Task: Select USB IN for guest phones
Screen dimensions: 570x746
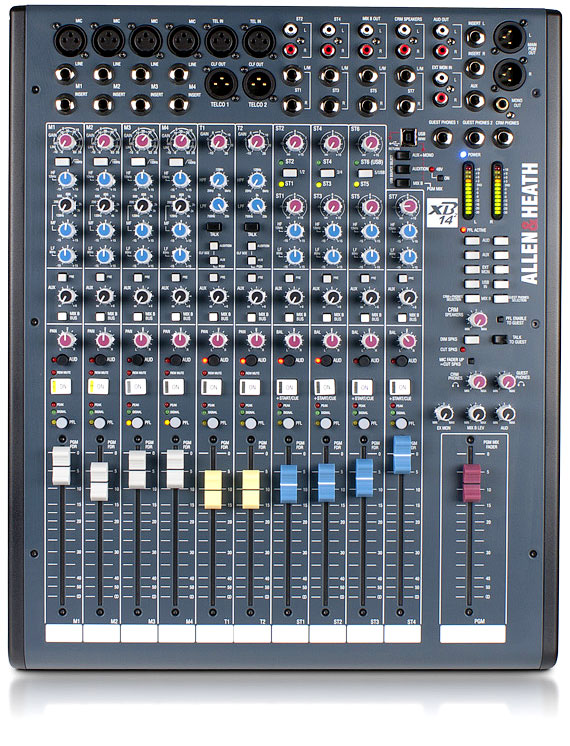Action: [501, 284]
